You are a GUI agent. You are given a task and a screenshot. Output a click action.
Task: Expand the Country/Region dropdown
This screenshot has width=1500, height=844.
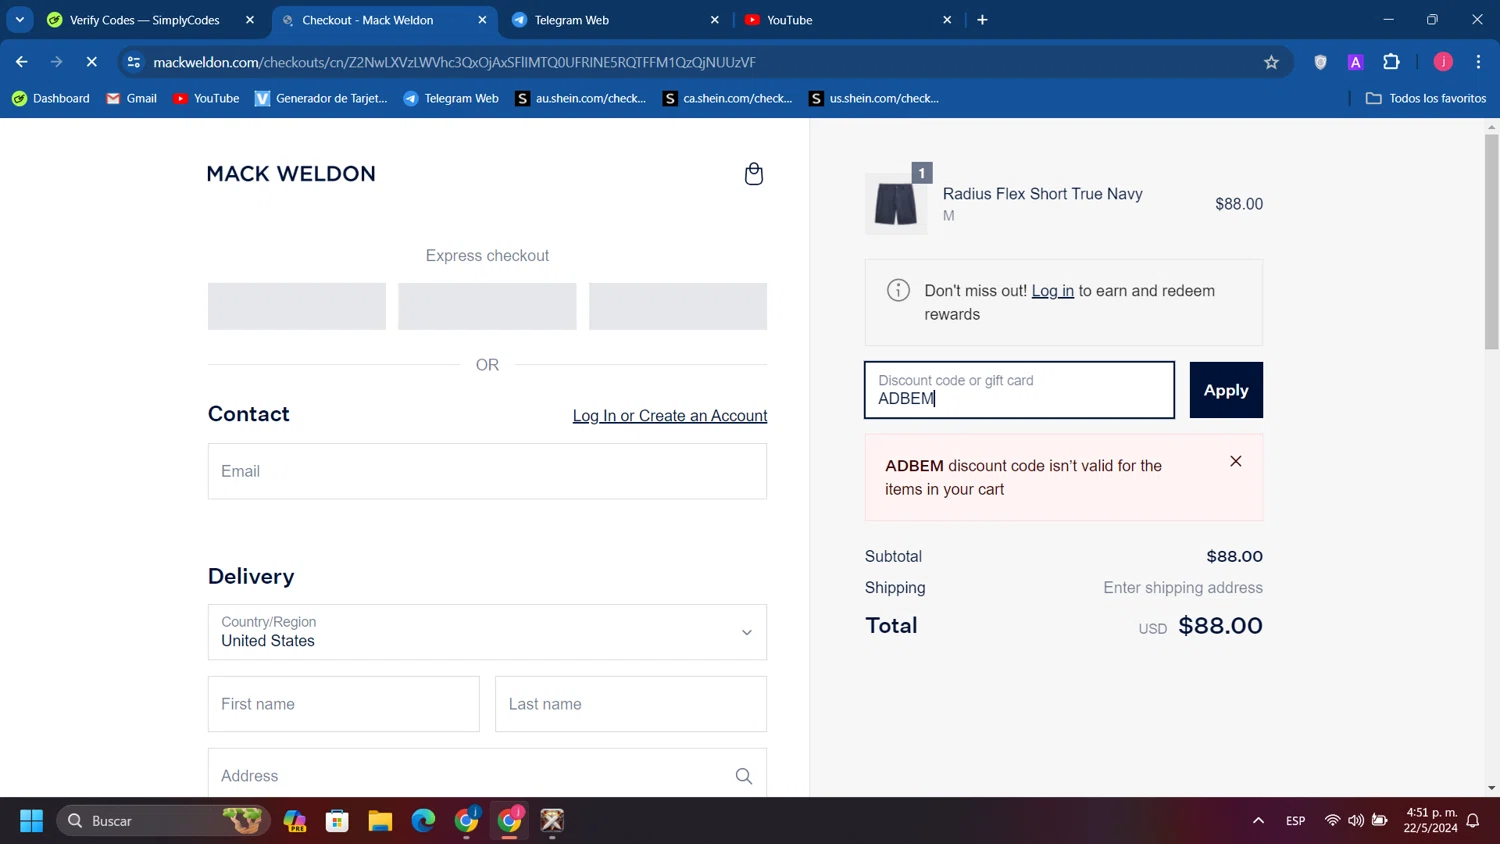pyautogui.click(x=487, y=632)
